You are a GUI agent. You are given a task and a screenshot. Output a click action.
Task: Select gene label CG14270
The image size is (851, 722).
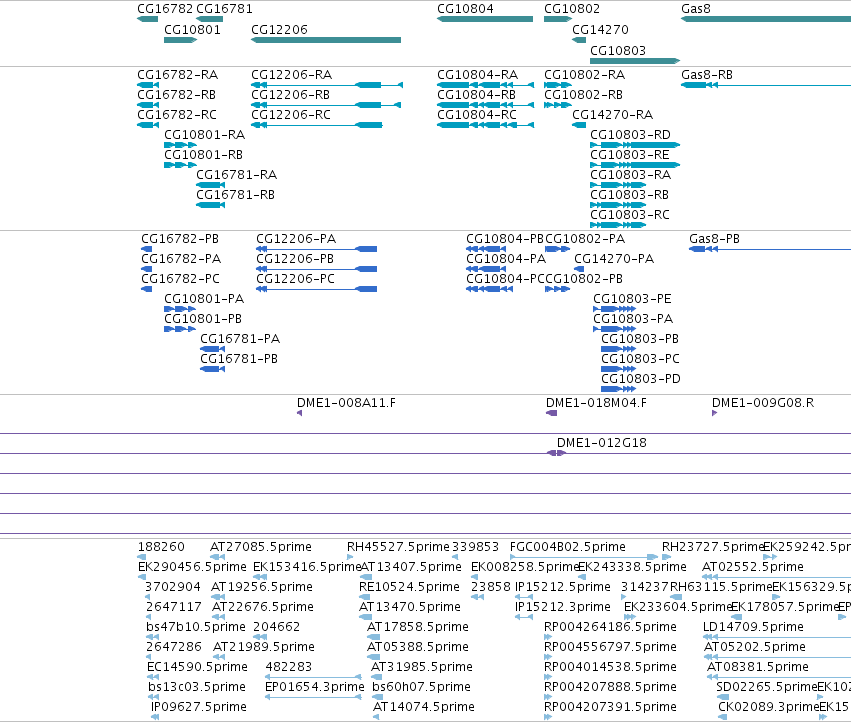click(x=600, y=29)
